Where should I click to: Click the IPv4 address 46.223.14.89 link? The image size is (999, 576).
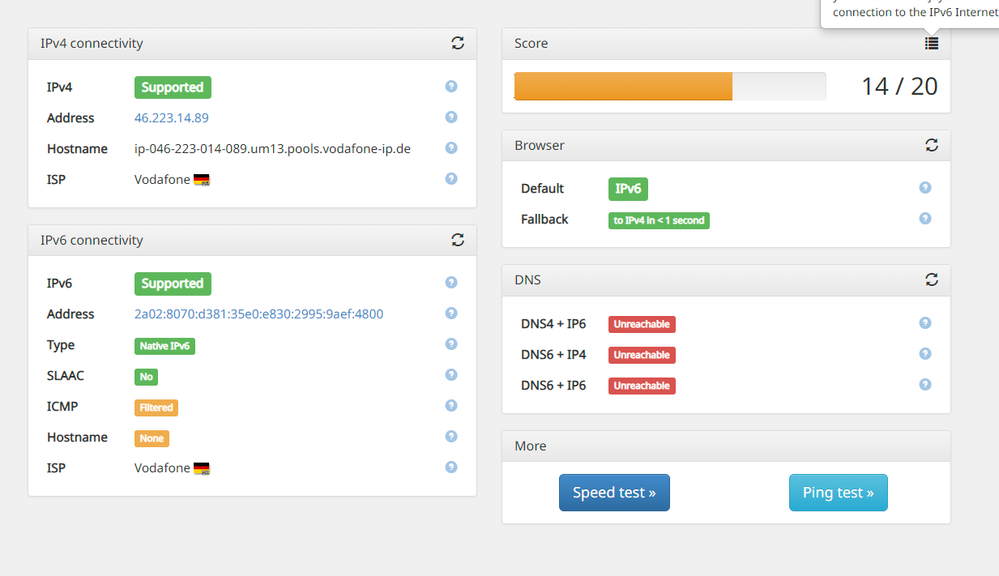(x=171, y=118)
